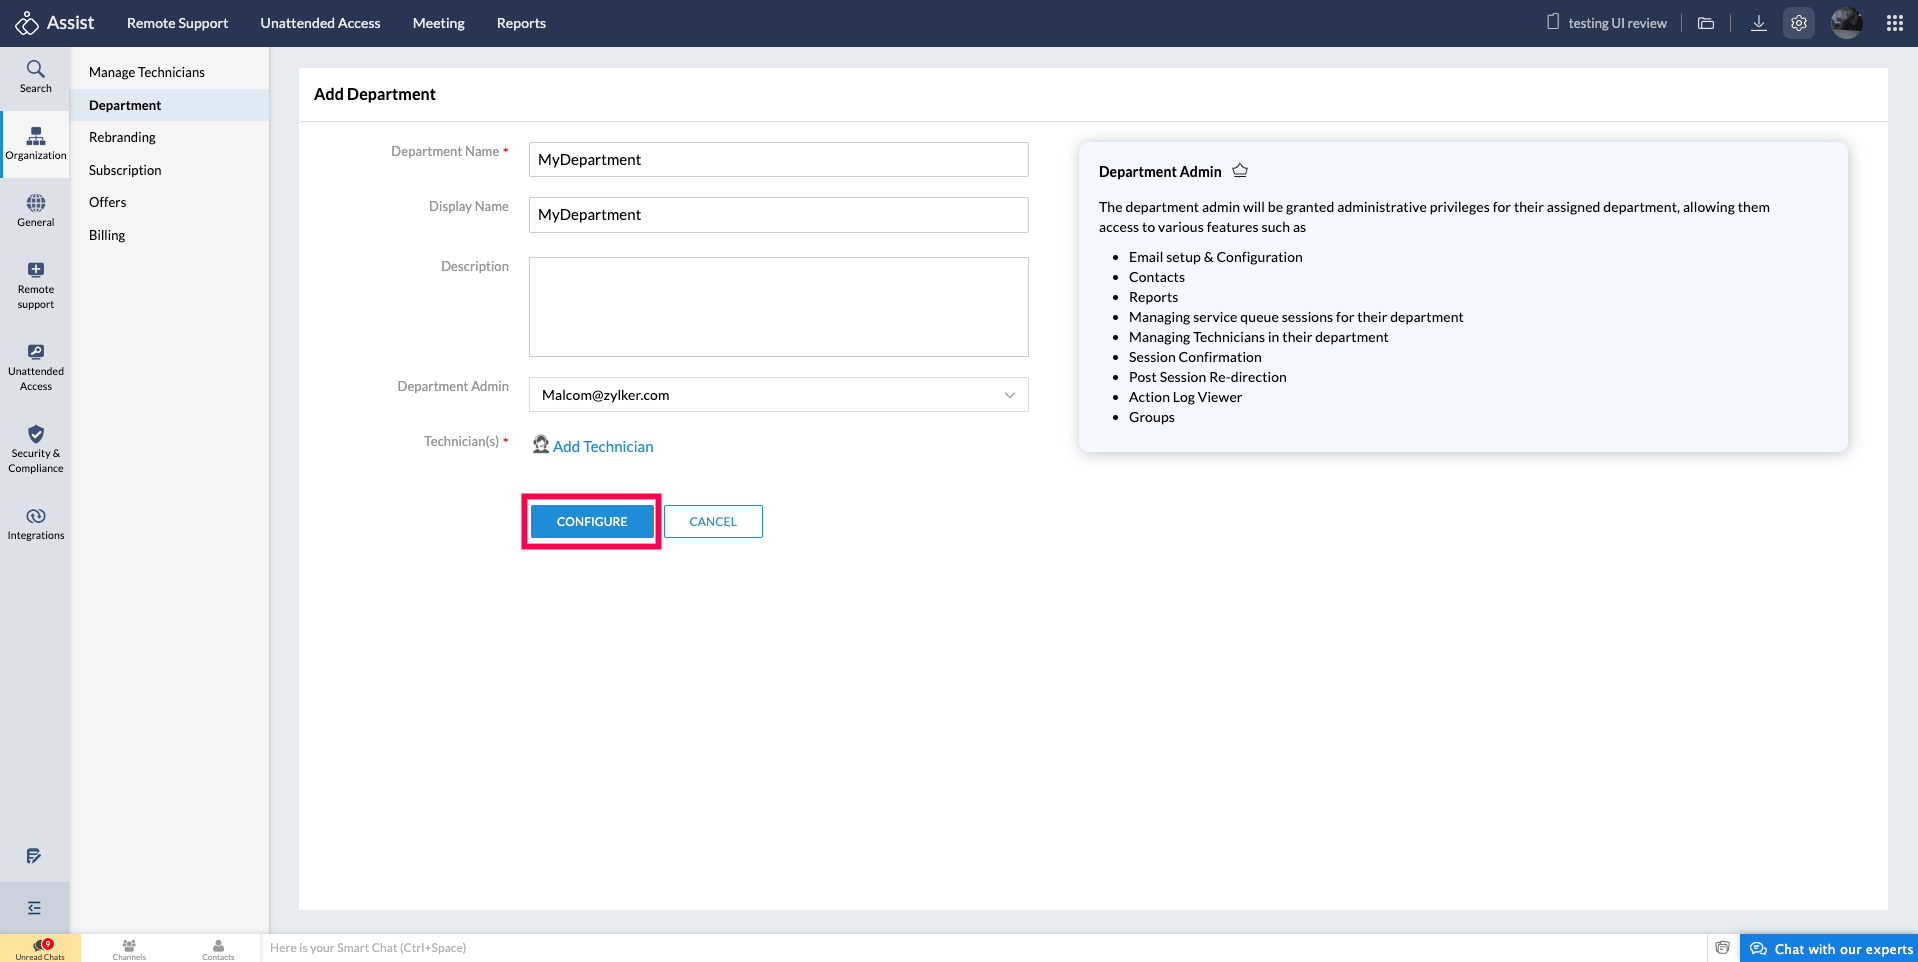Click the CONFIGURE button

592,521
